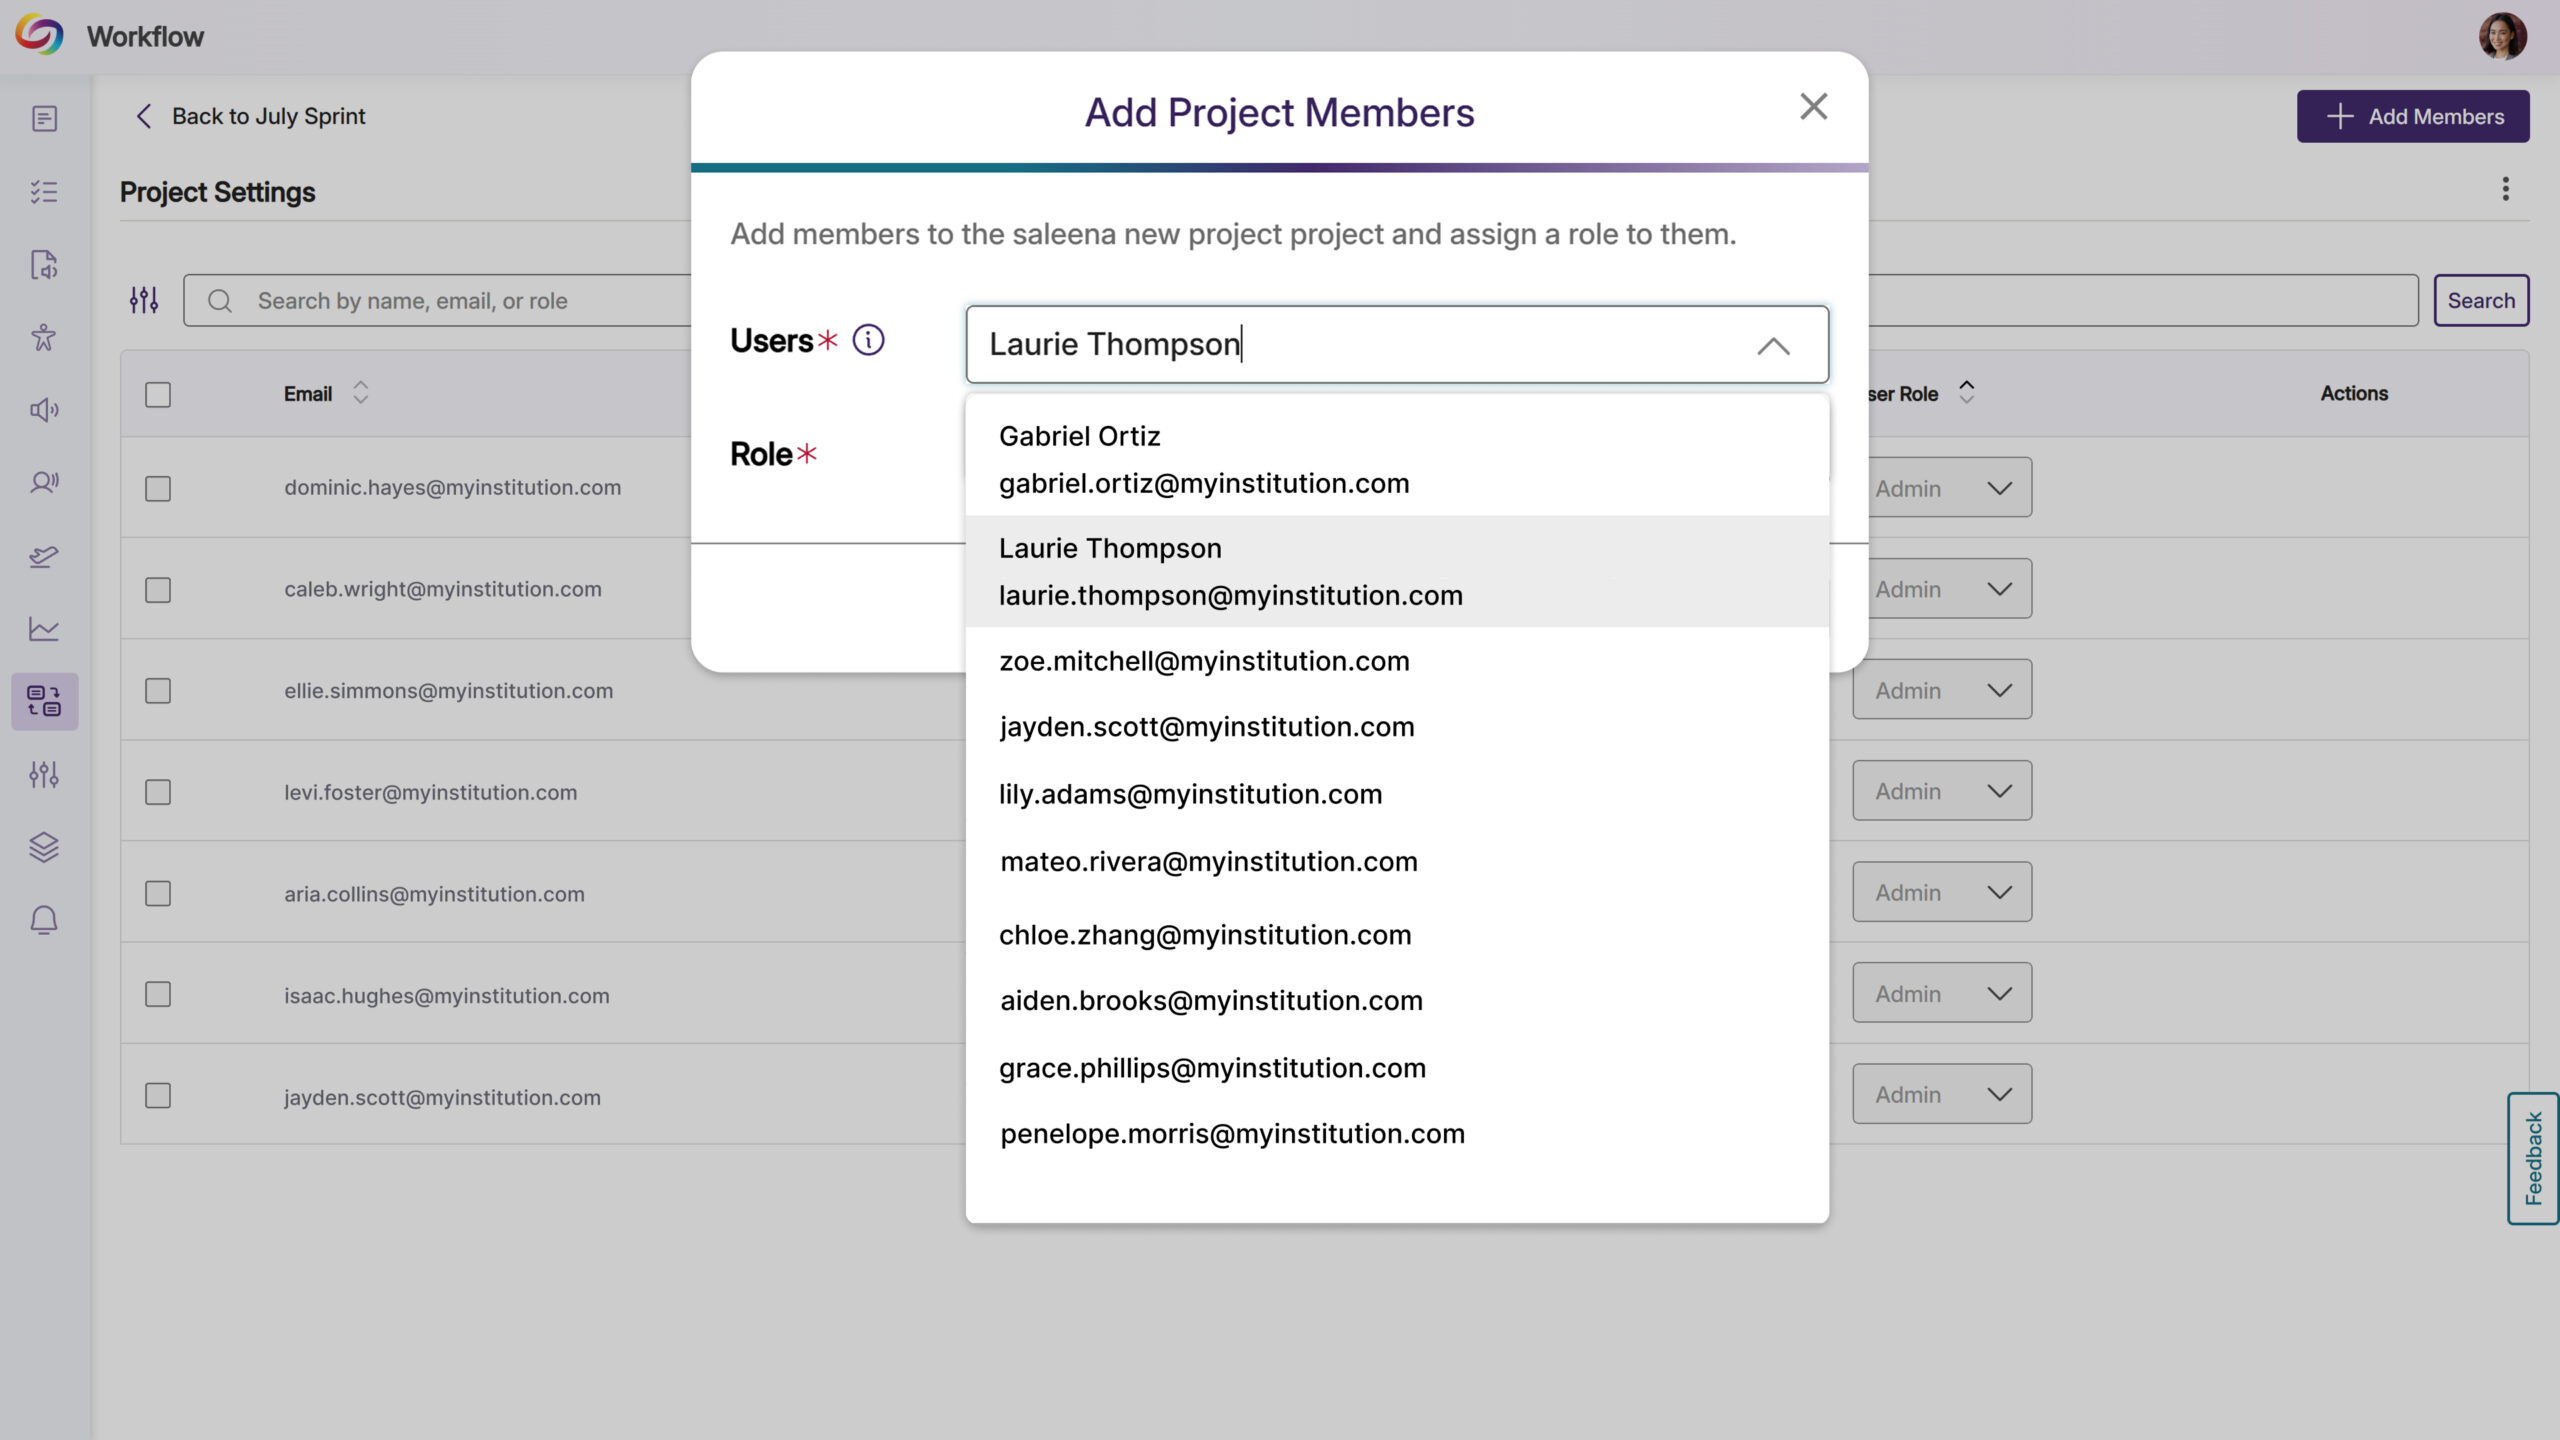Click the info icon next to Users
The width and height of the screenshot is (2560, 1440).
tap(868, 340)
